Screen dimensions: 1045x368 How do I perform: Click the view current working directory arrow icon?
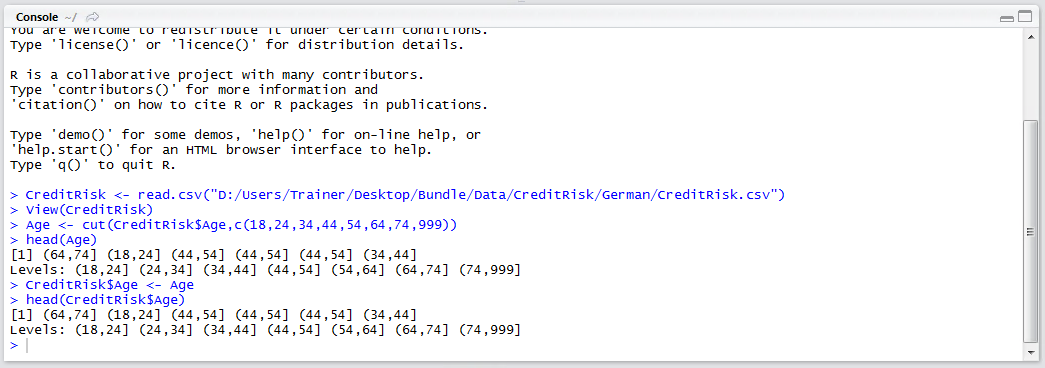[x=93, y=17]
